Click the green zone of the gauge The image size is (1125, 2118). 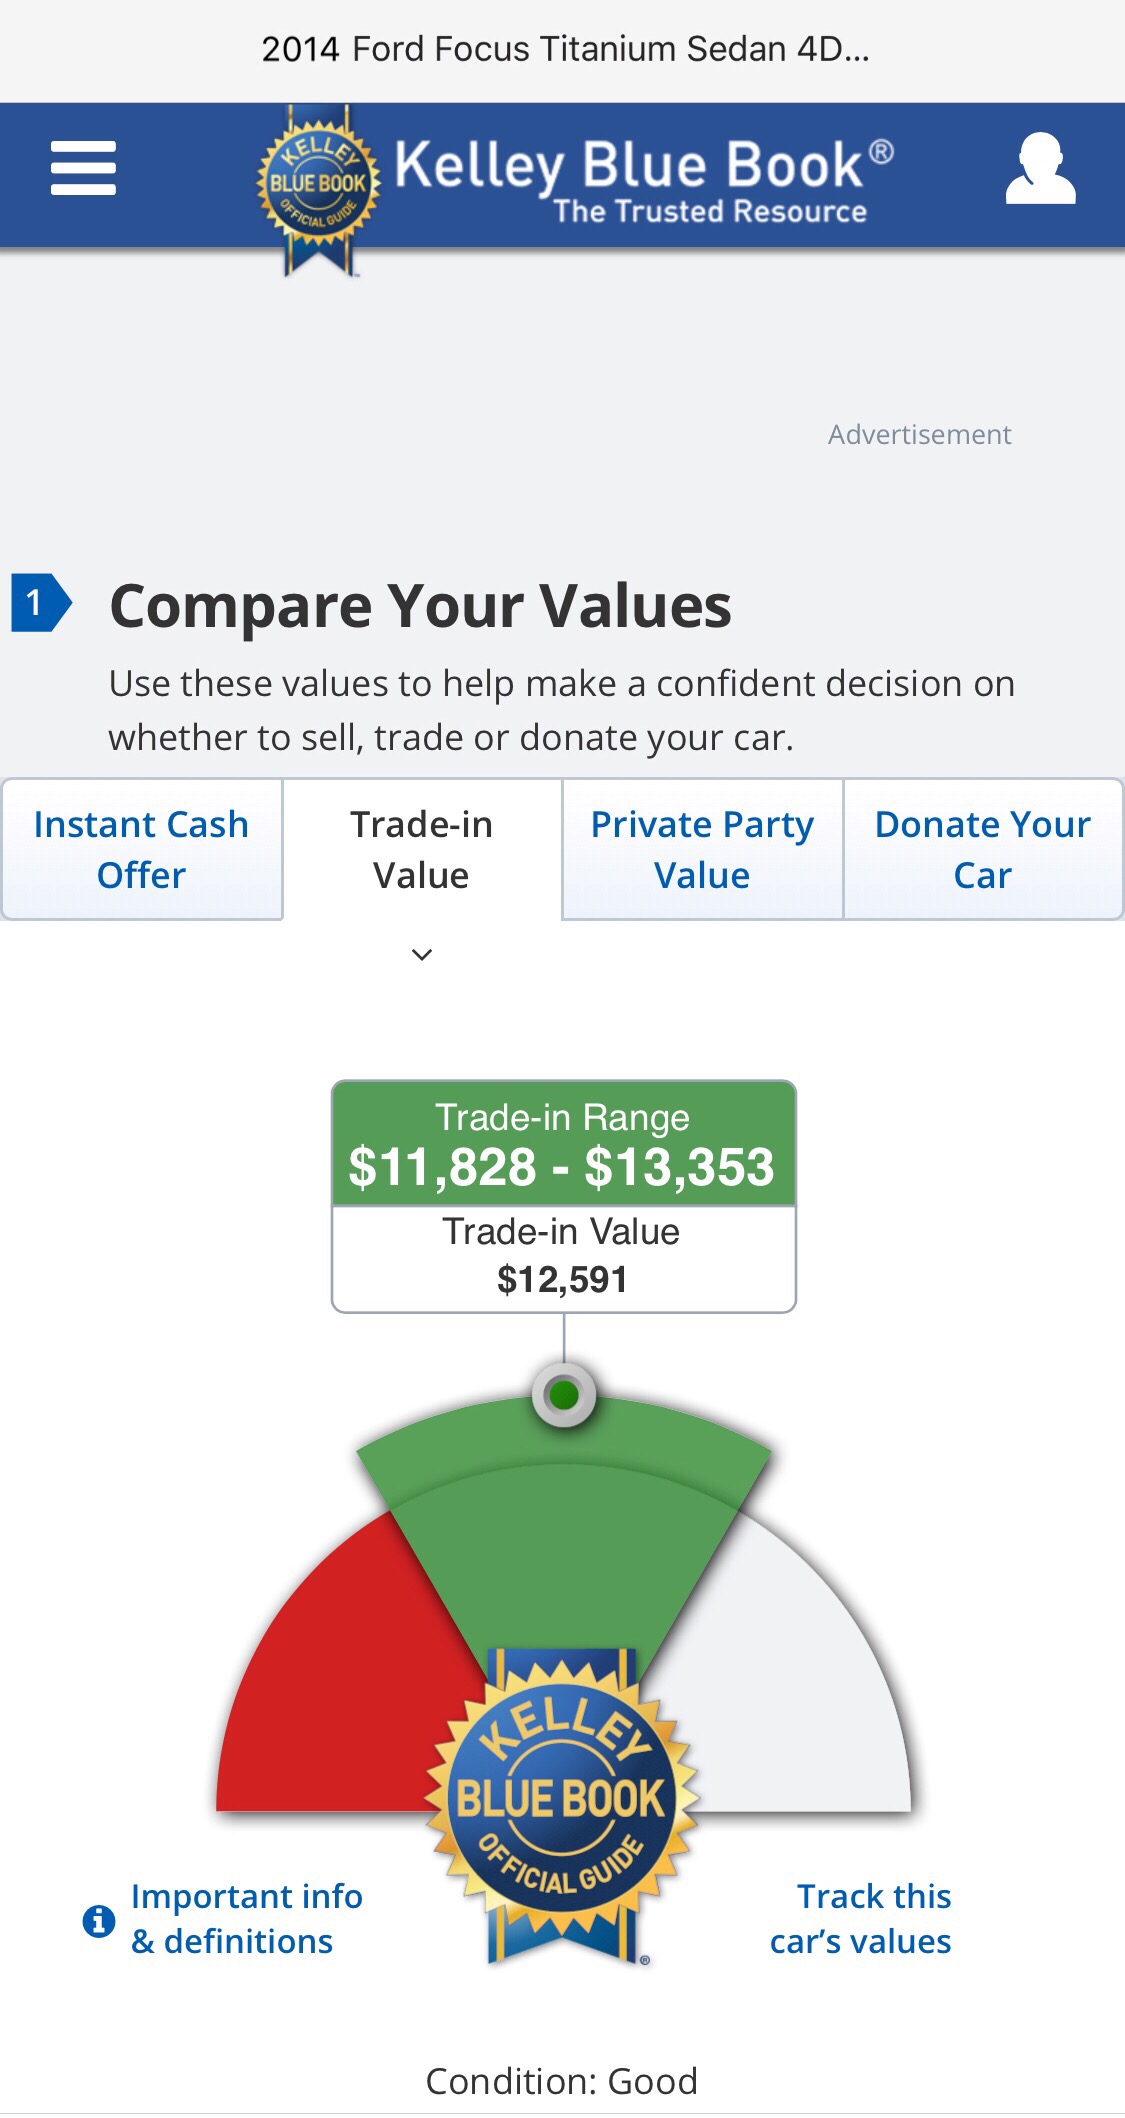[x=563, y=1530]
